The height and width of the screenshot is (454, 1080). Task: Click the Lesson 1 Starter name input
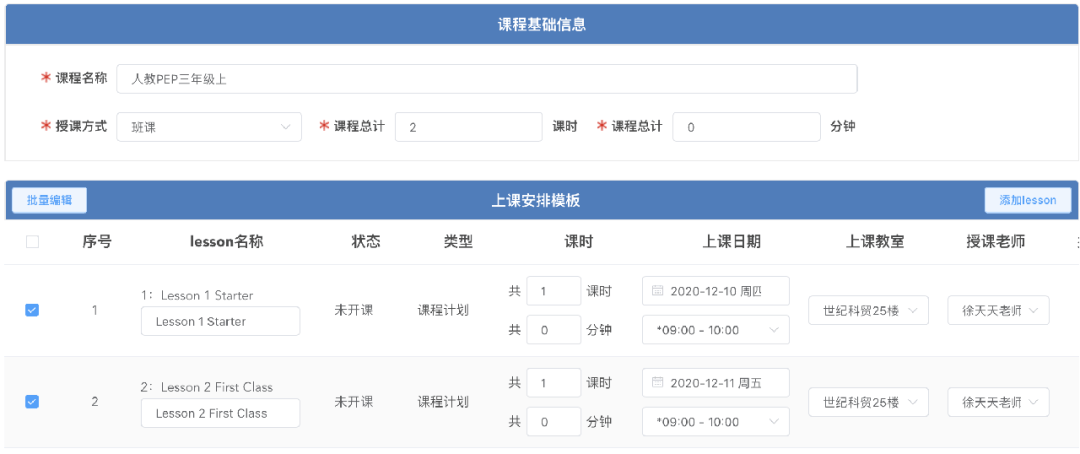click(x=220, y=321)
